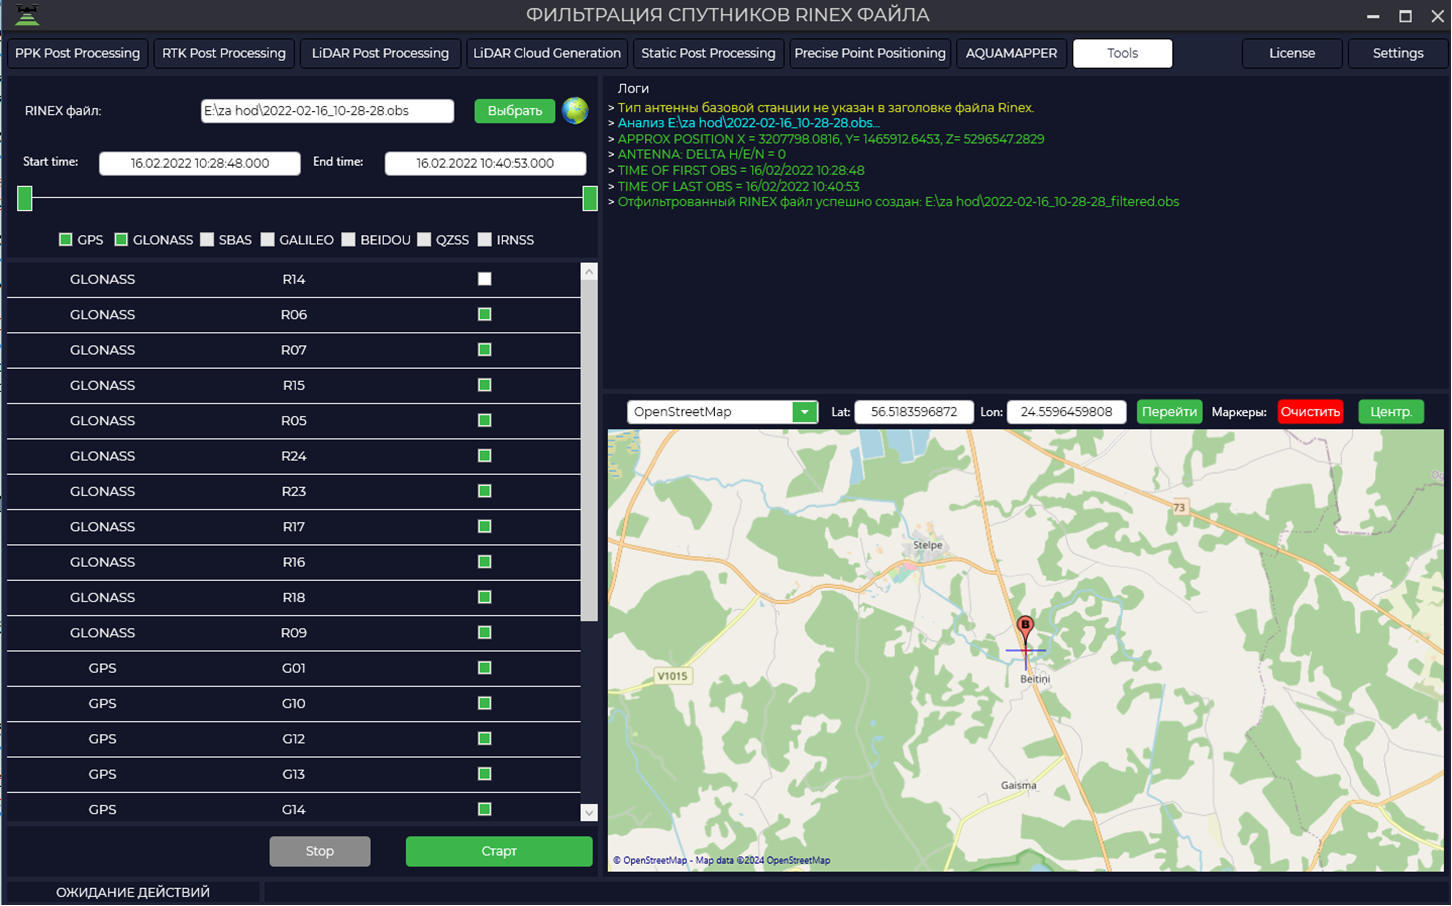Select the AQUAMAPPER tab

pyautogui.click(x=1011, y=53)
